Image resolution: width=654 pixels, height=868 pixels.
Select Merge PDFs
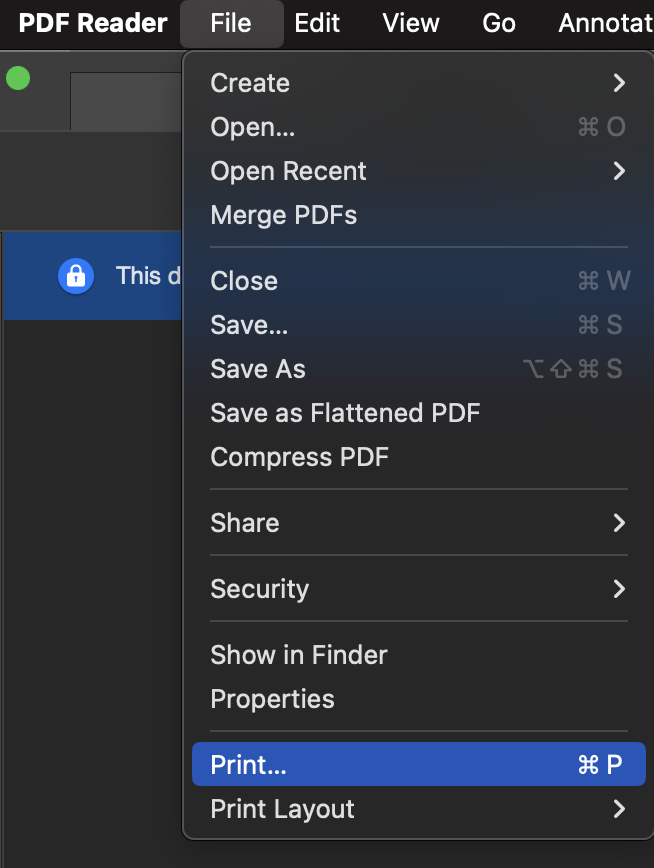pyautogui.click(x=419, y=215)
